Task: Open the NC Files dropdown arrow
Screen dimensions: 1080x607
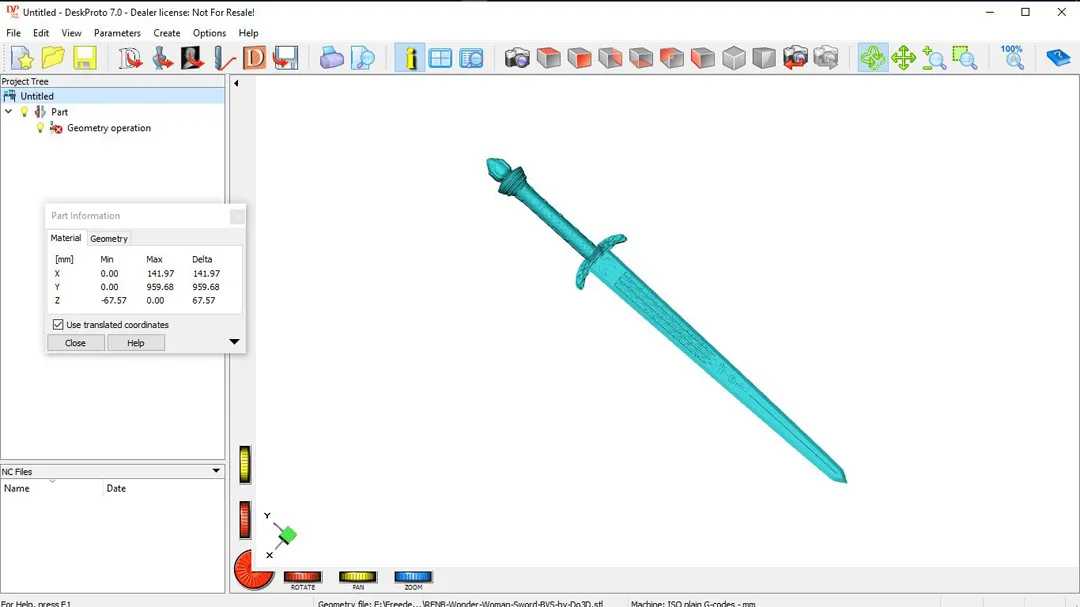Action: (216, 471)
